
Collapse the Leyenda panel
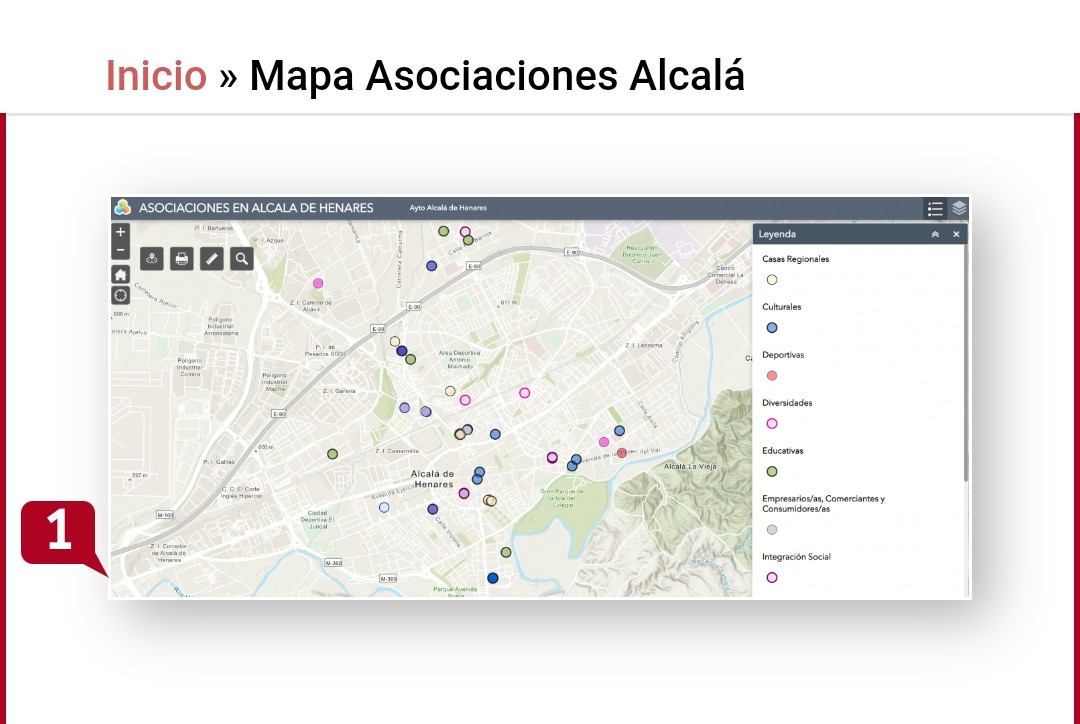point(935,234)
